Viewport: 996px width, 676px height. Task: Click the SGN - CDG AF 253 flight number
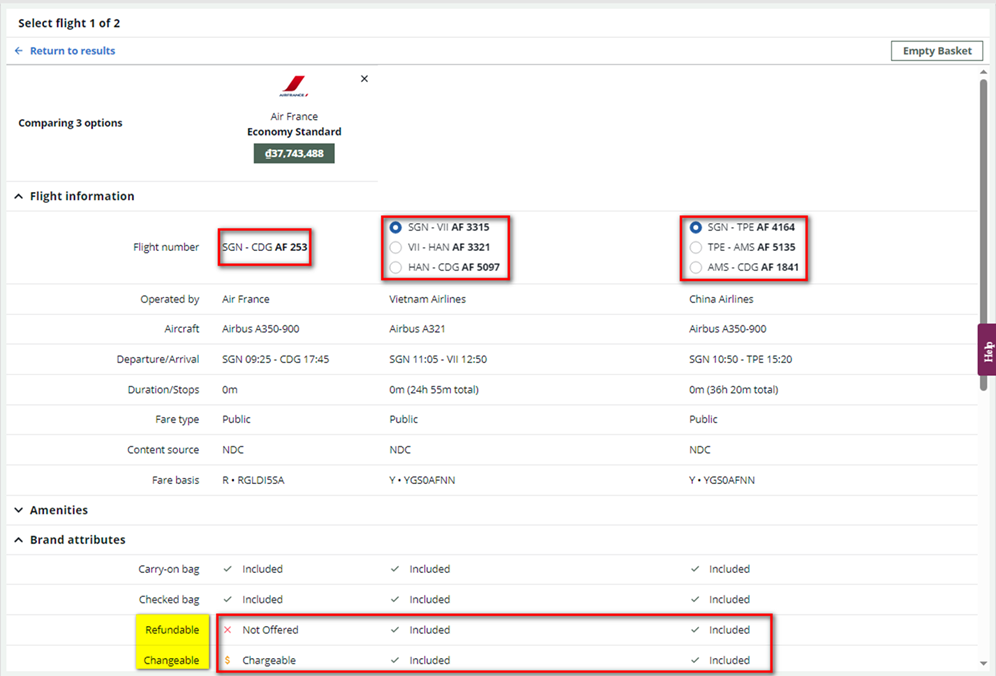pos(264,247)
